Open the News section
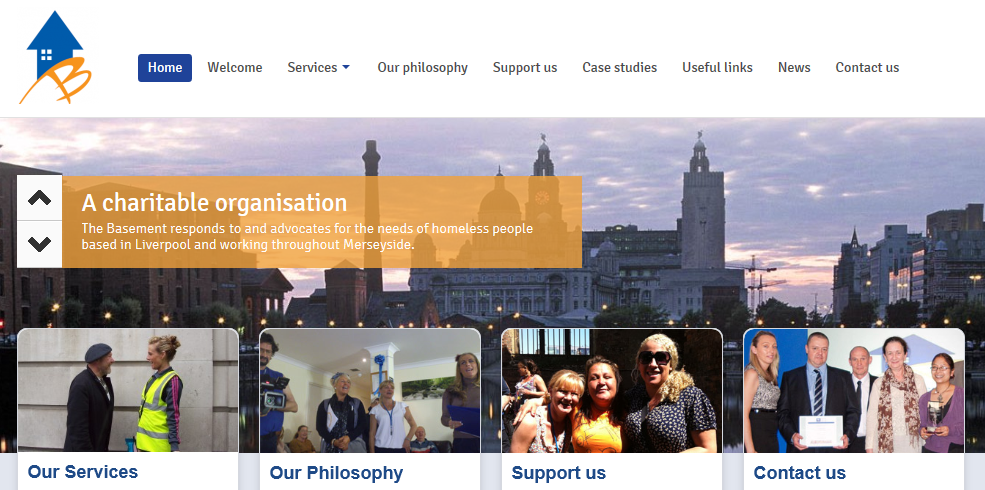Viewport: 985px width, 490px height. click(794, 68)
